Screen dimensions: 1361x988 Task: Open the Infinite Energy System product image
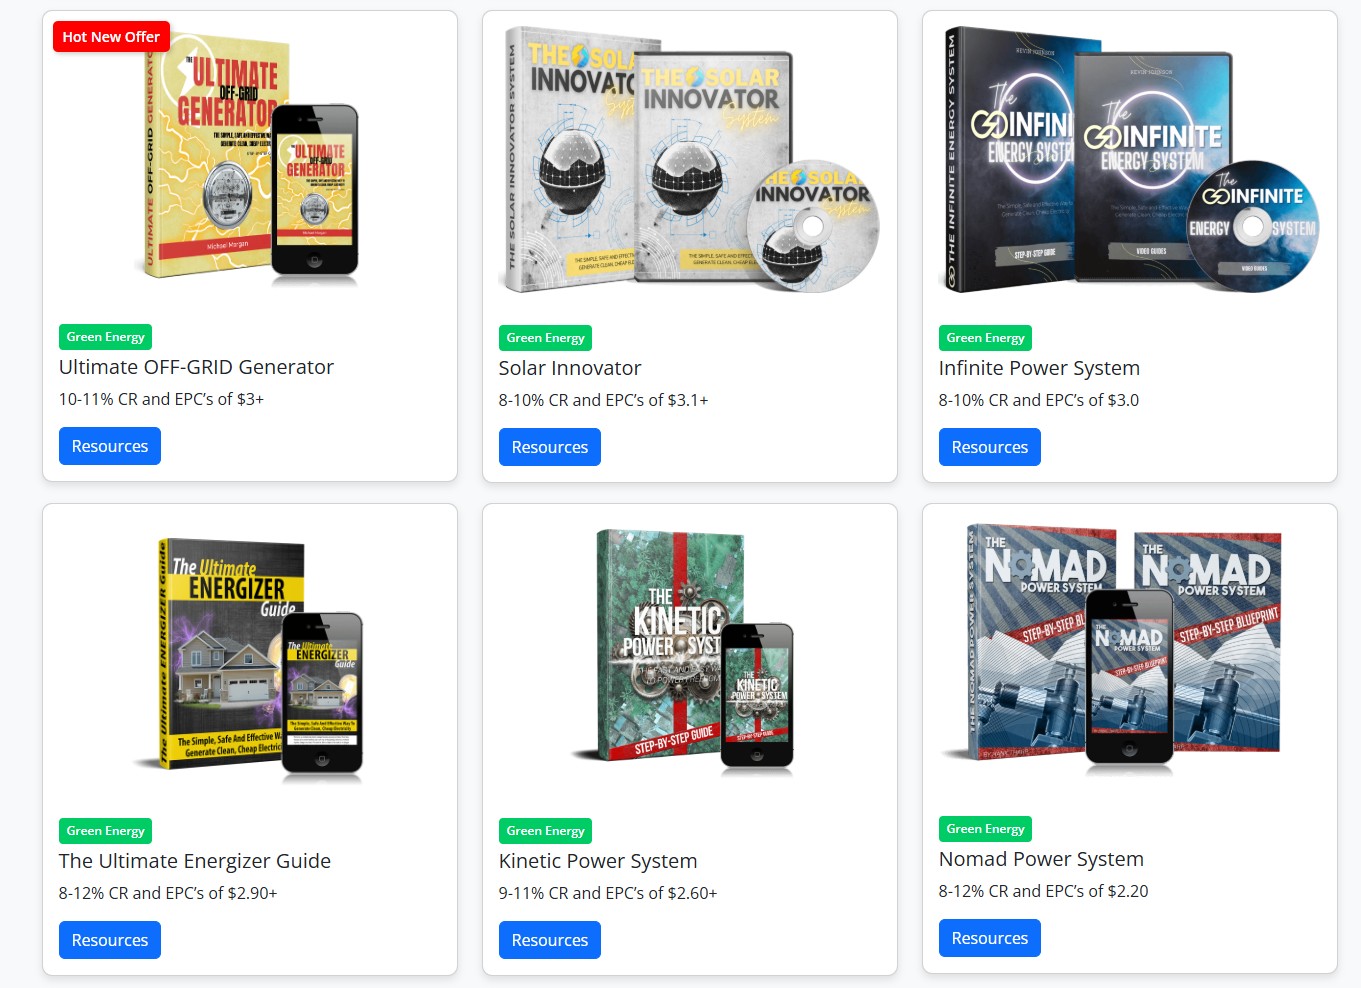pyautogui.click(x=1130, y=160)
